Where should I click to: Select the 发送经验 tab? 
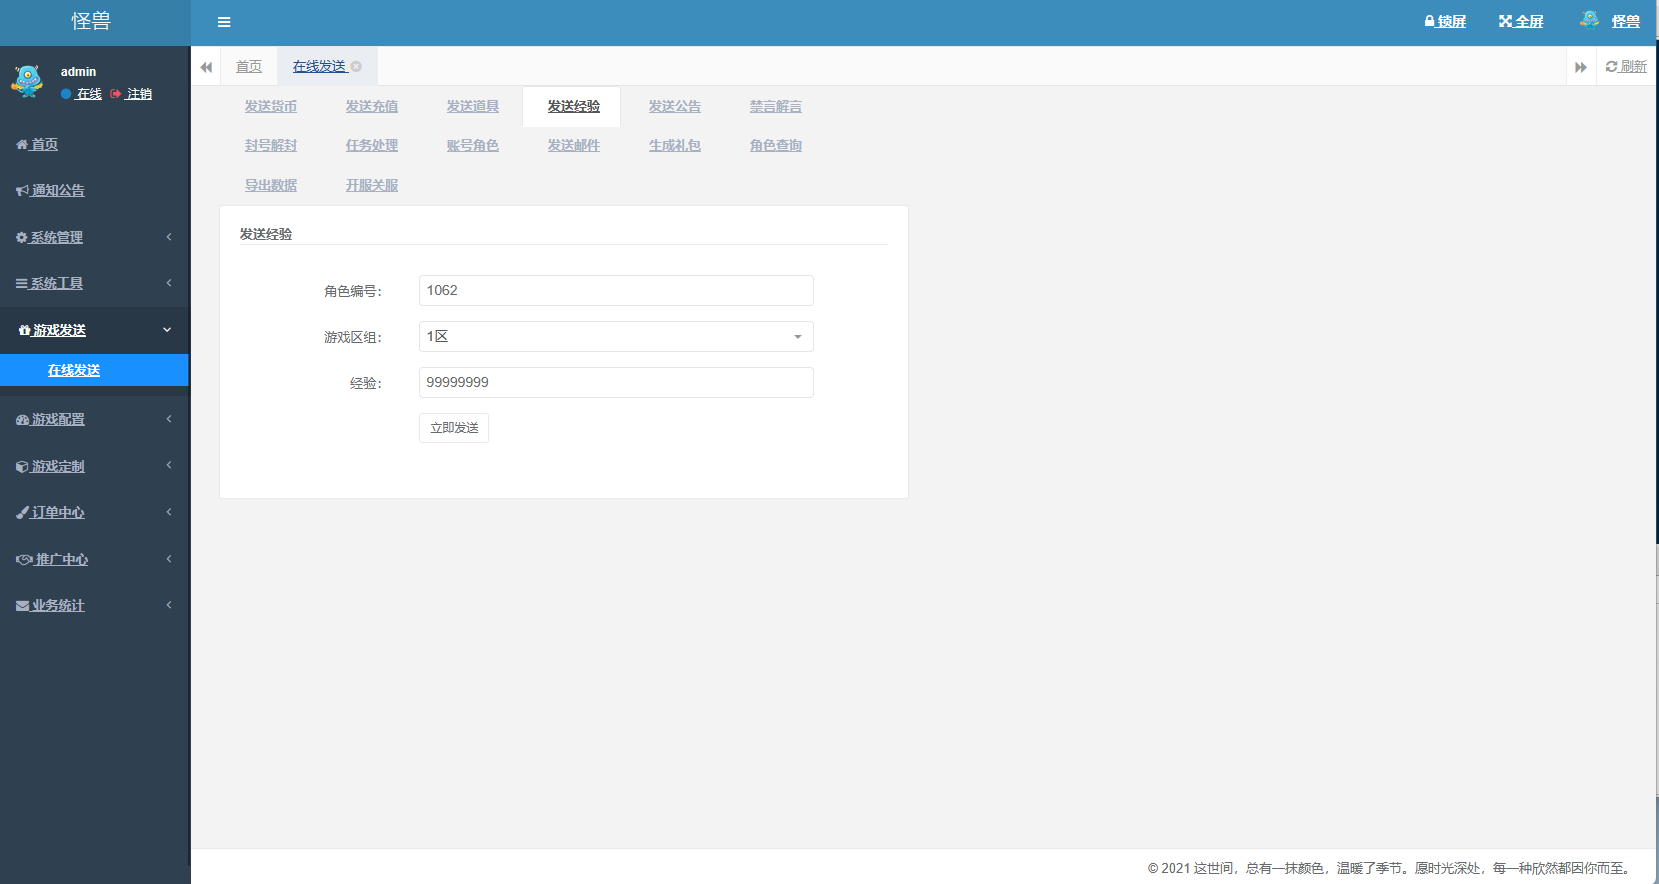point(574,107)
